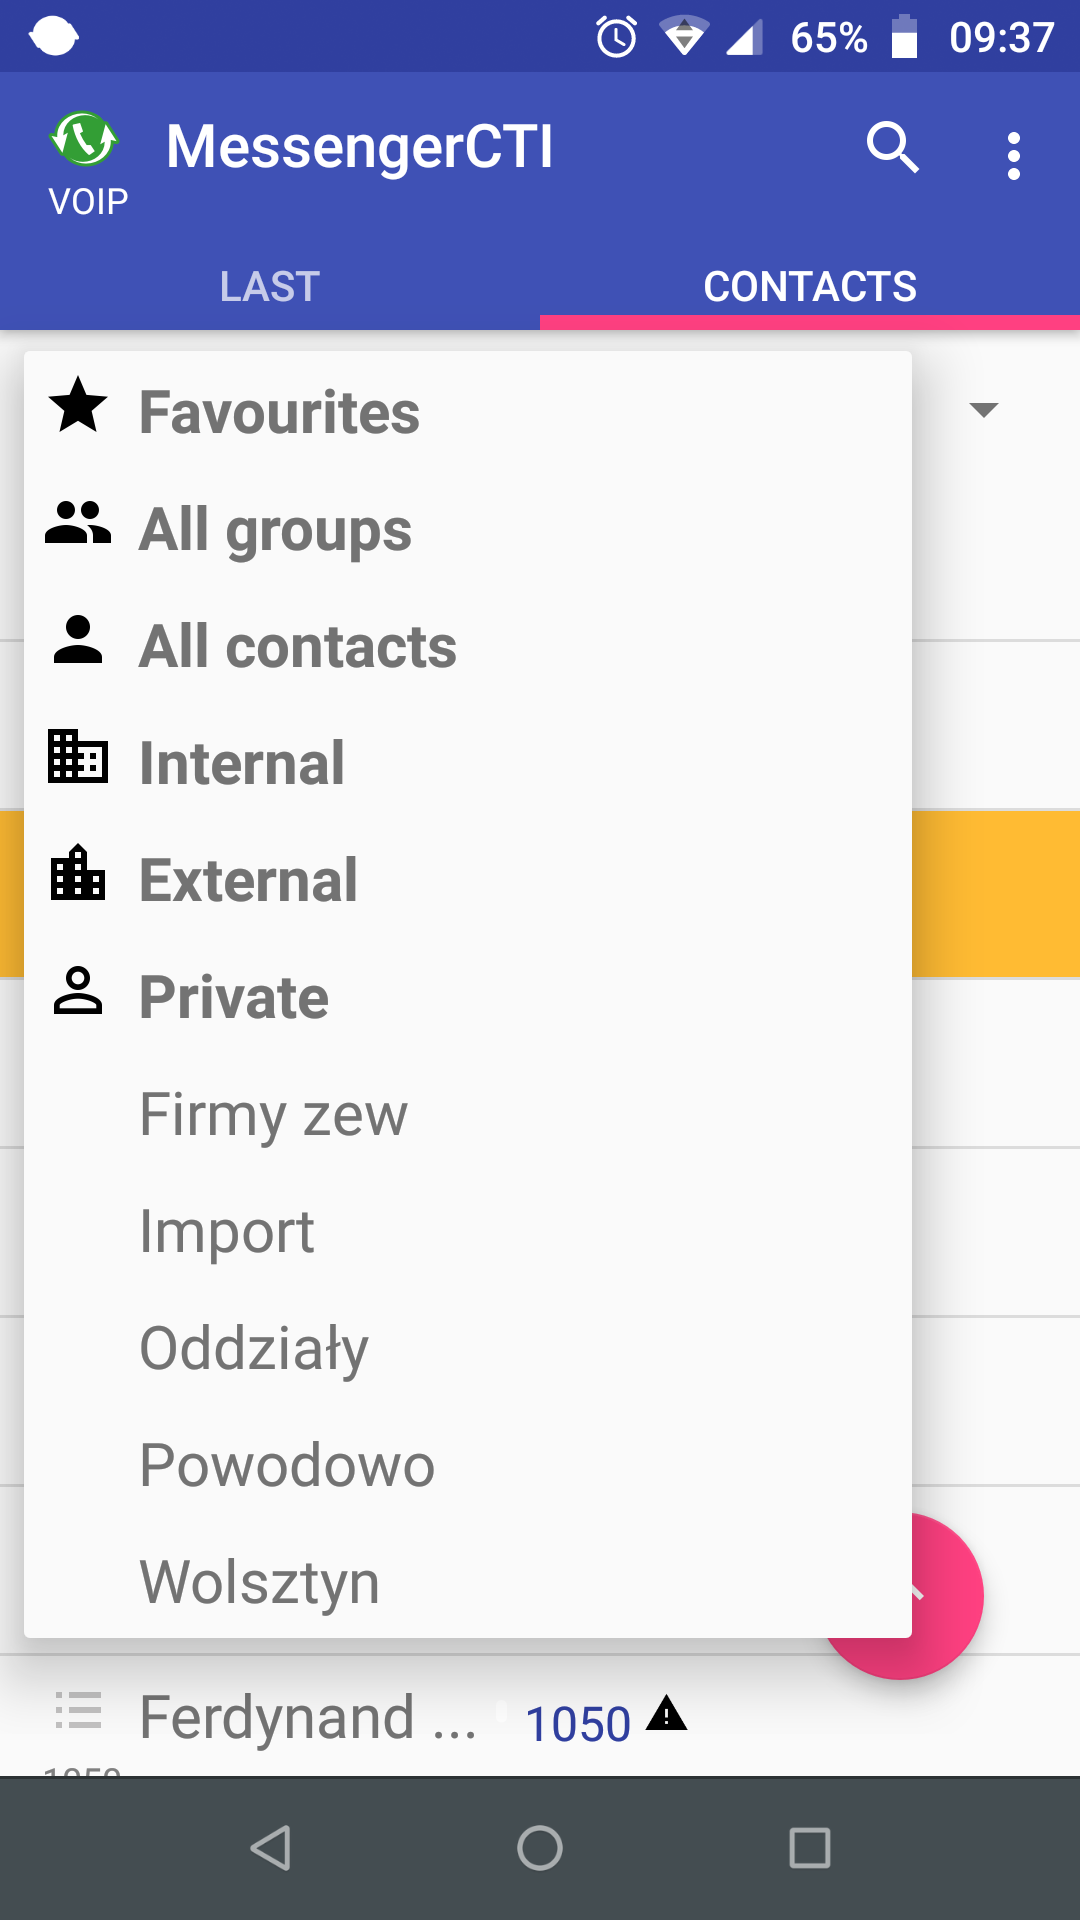Collapse the group filter dropdown arrow

point(984,410)
